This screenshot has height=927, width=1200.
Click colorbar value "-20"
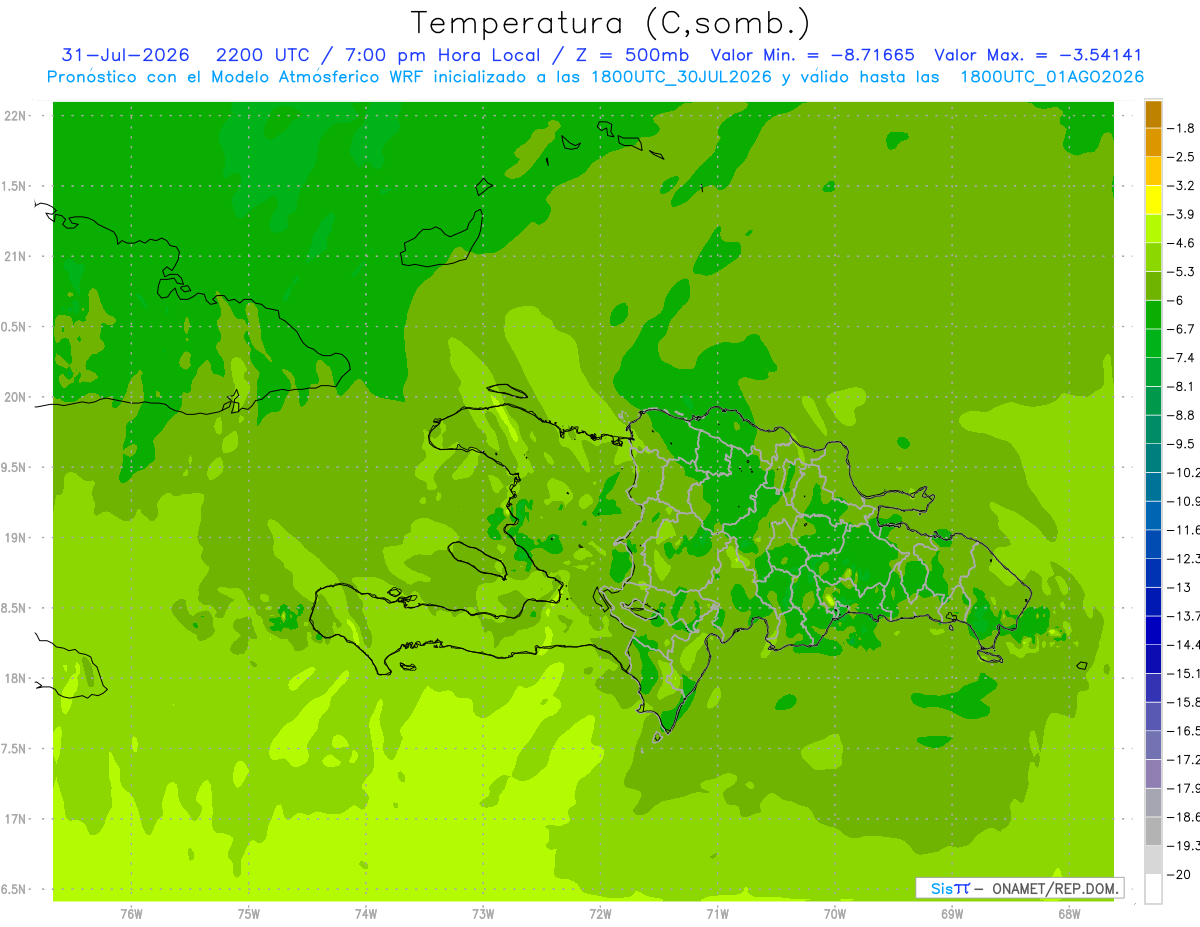click(x=1179, y=874)
